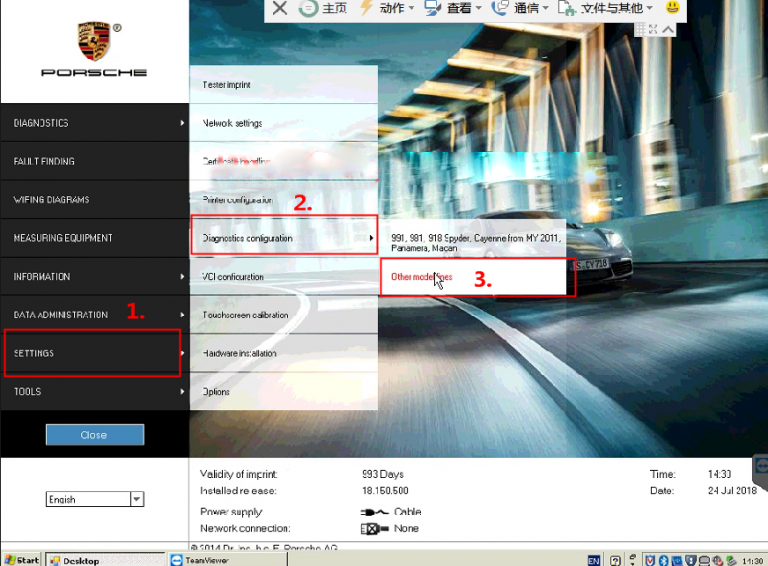The height and width of the screenshot is (566, 768).
Task: Click the taskbar clock showing 14:30
Action: (x=752, y=561)
